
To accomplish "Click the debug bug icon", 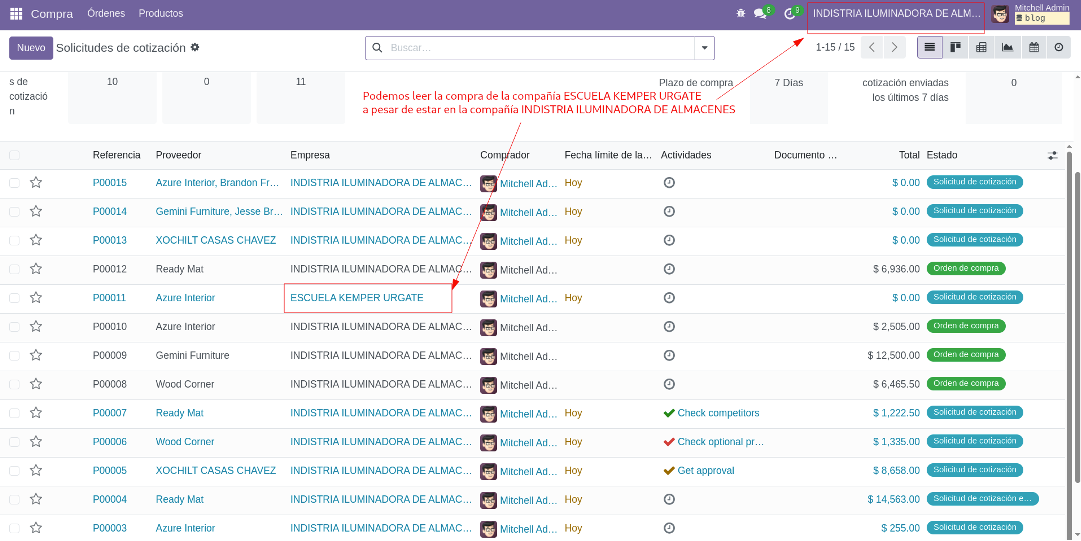I will (x=740, y=13).
